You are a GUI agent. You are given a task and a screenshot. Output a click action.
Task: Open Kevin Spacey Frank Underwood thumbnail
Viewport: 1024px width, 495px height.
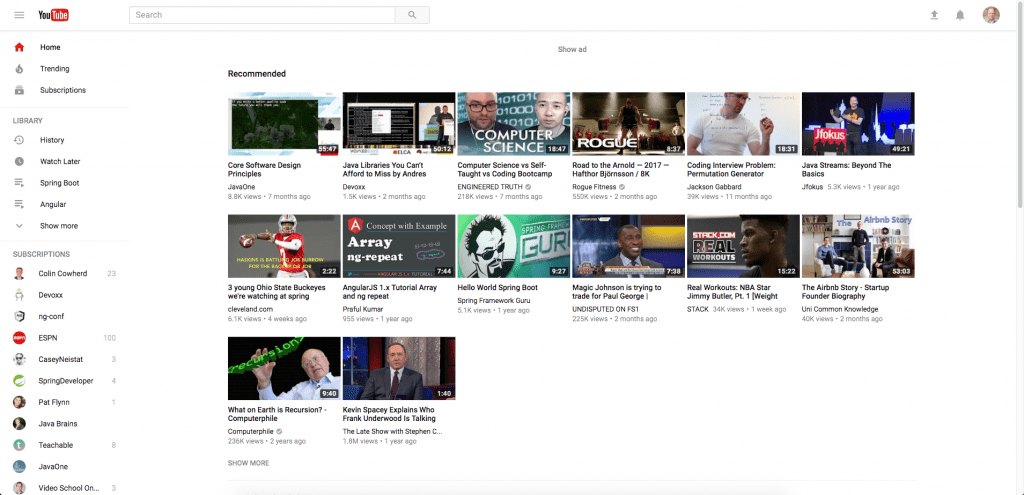click(x=399, y=368)
